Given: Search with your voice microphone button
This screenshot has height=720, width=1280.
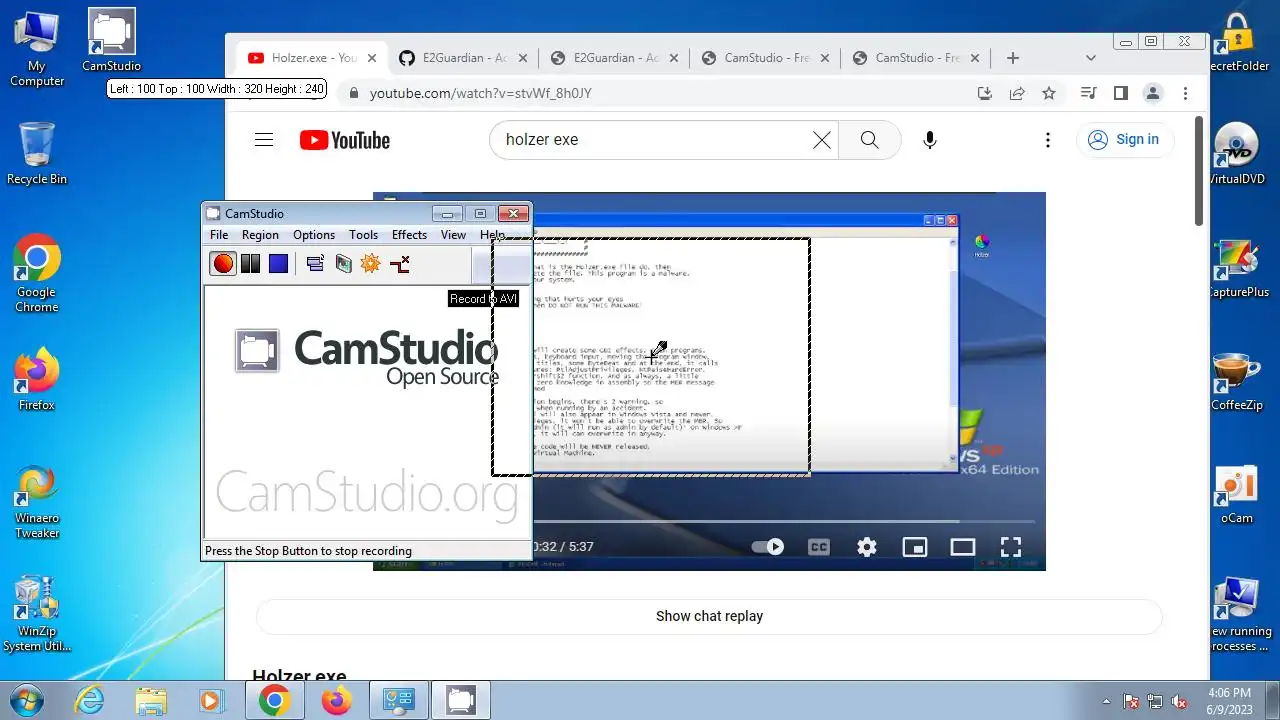Looking at the screenshot, I should pyautogui.click(x=930, y=140).
